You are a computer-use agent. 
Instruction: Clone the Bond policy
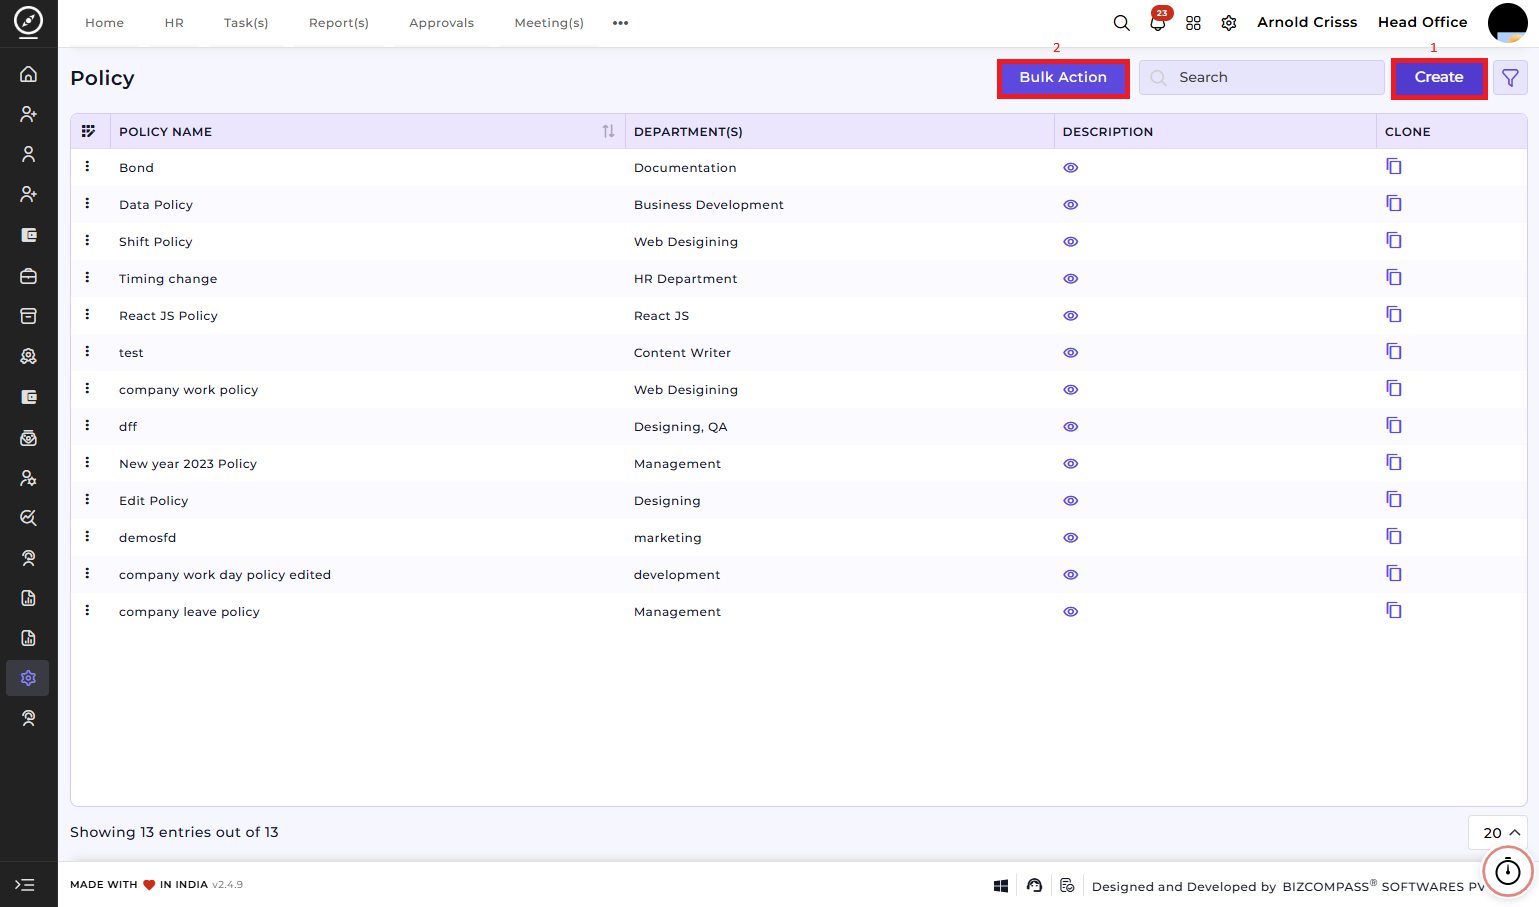click(1394, 166)
